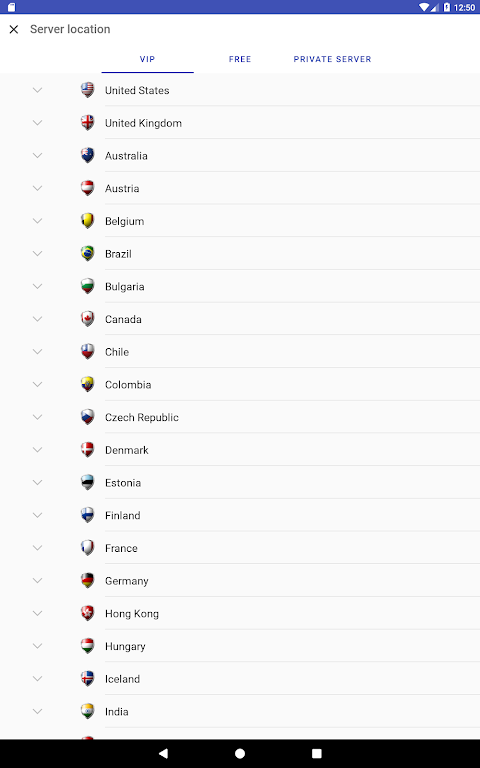This screenshot has height=768, width=480.
Task: Tap the Android home navigation button
Action: (x=240, y=753)
